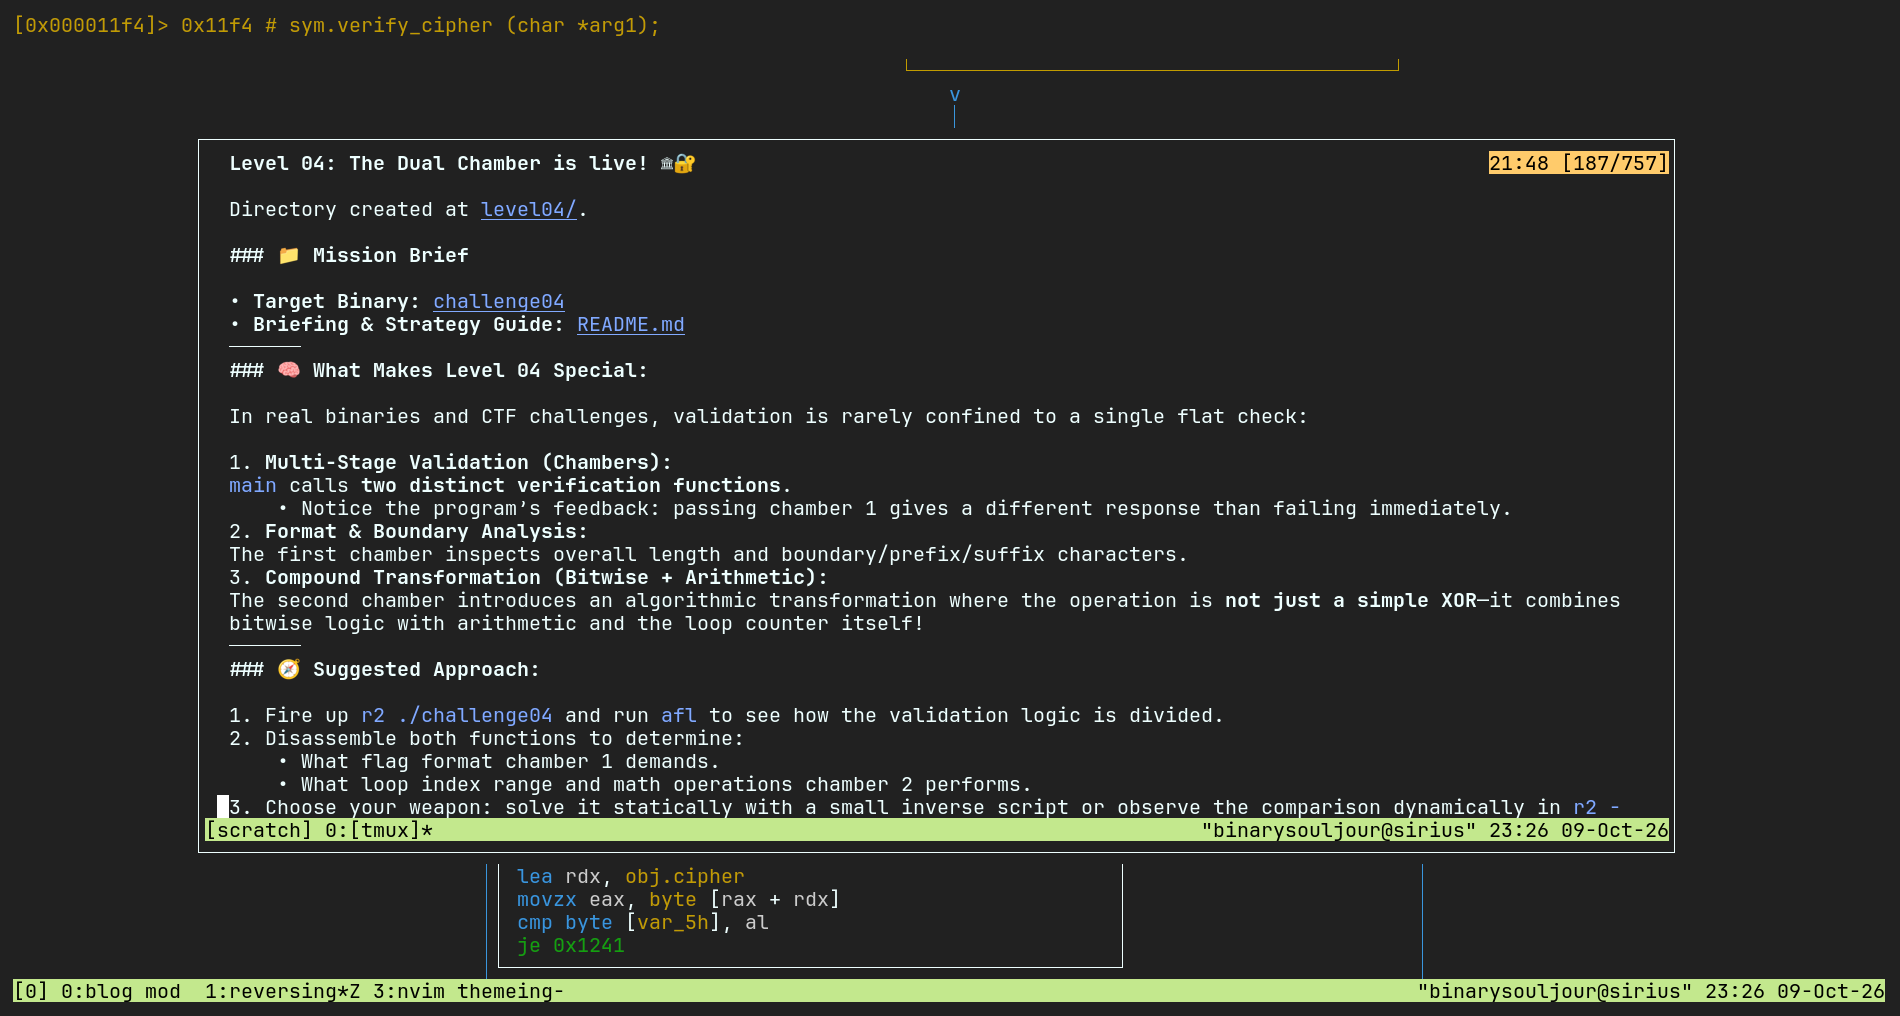Click the trailing 'r2 -' text on the last line
1900x1016 pixels.
pos(1597,807)
